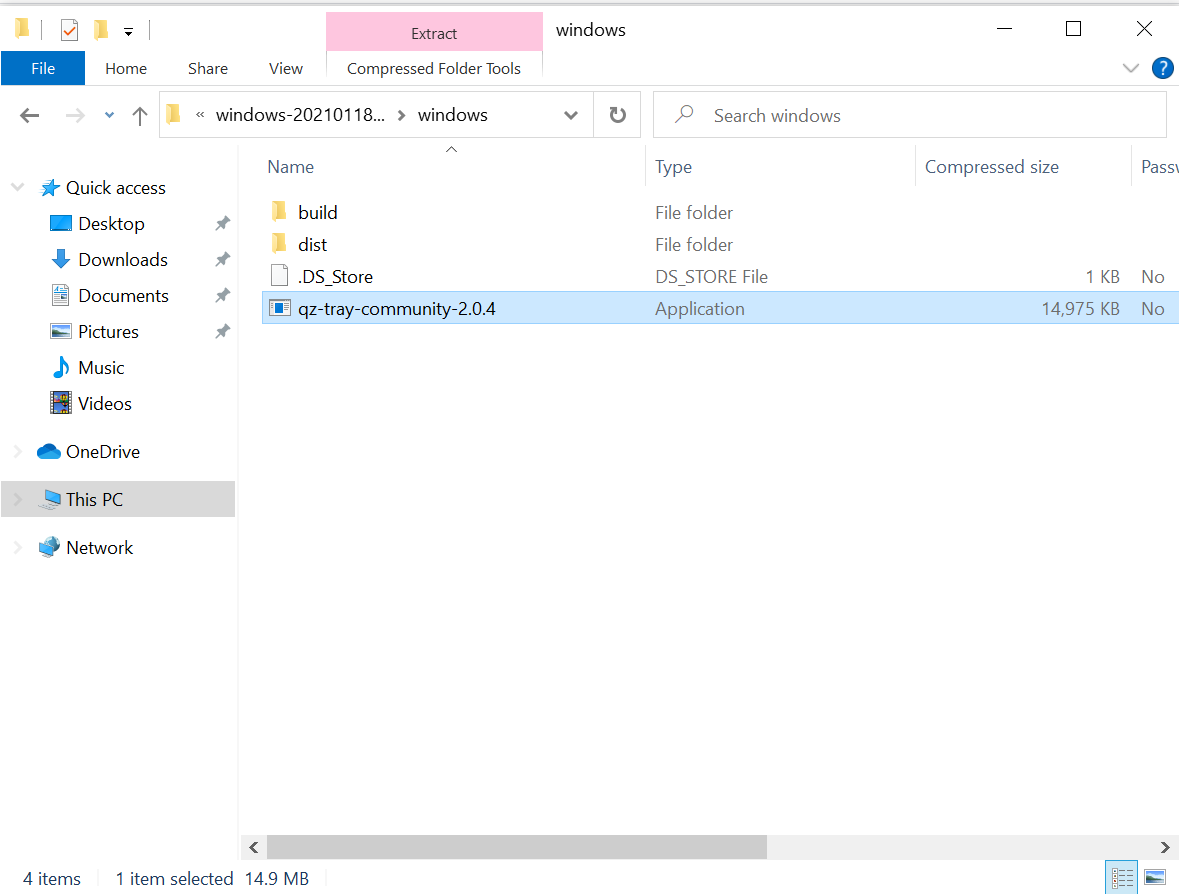Open Customize Quick Access Toolbar dropdown
This screenshot has height=894, width=1179.
(129, 32)
